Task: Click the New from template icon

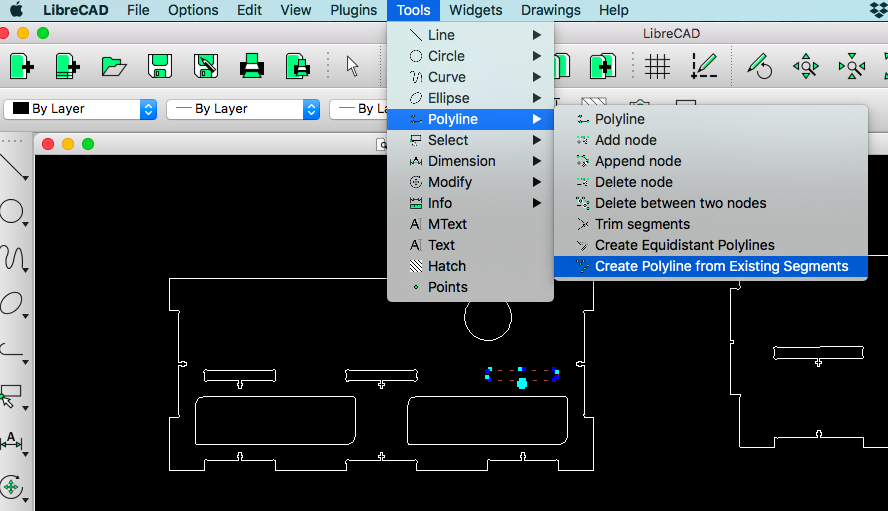Action: (x=67, y=66)
